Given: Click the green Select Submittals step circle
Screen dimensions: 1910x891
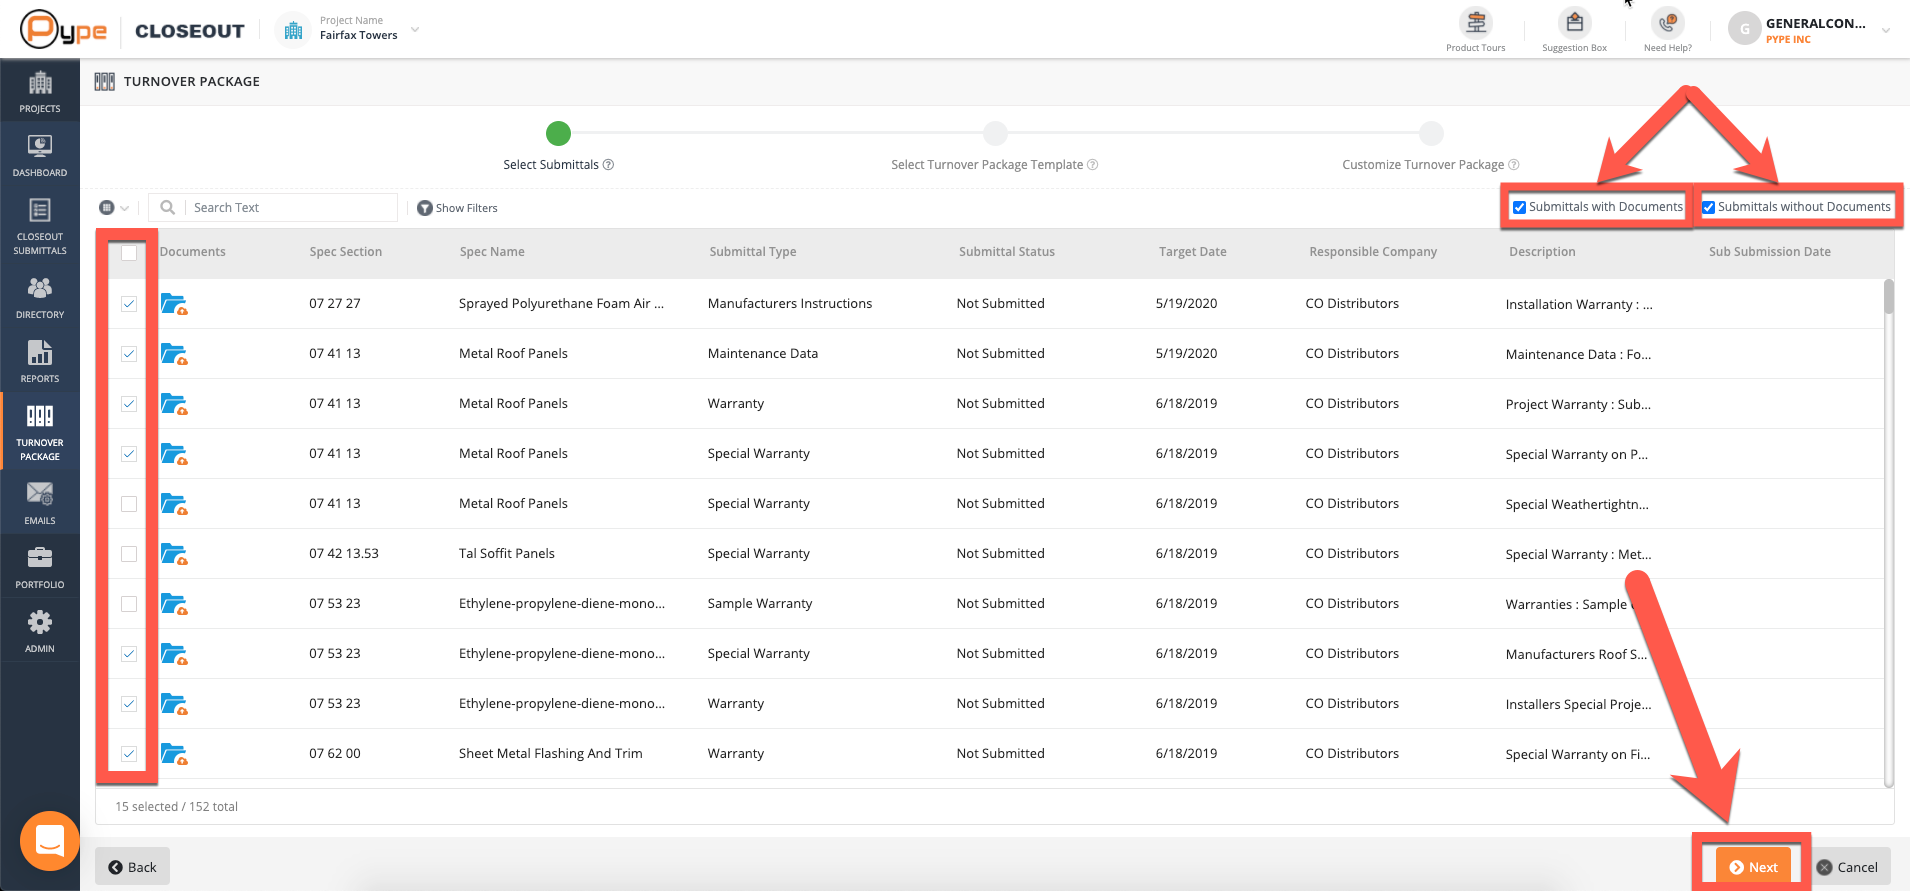Looking at the screenshot, I should click(x=558, y=133).
